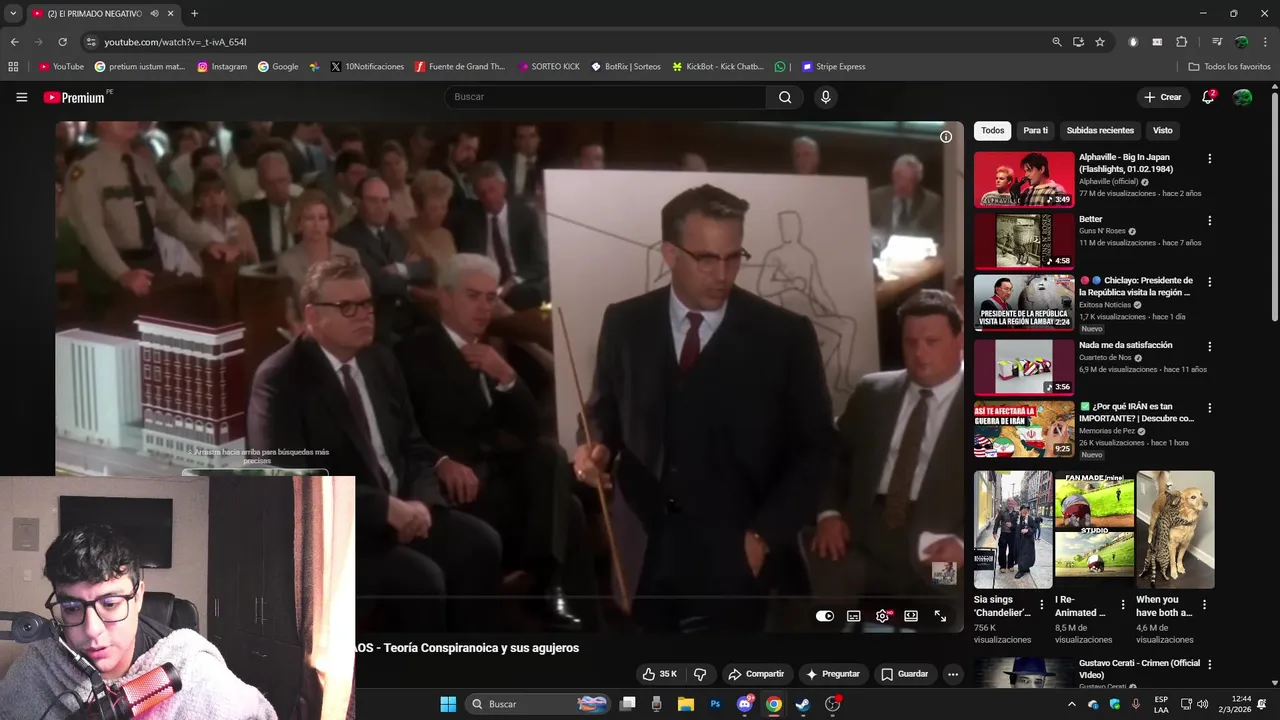The height and width of the screenshot is (720, 1280).
Task: Go back with the browser back arrow
Action: pyautogui.click(x=14, y=42)
